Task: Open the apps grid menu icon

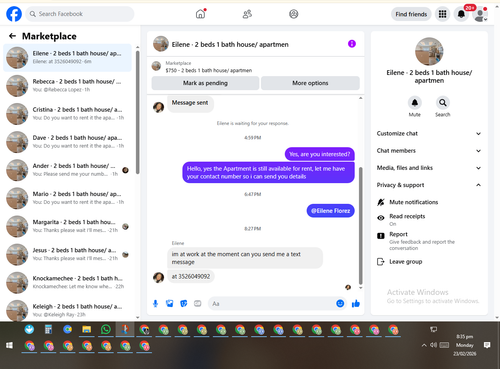Action: (x=442, y=14)
